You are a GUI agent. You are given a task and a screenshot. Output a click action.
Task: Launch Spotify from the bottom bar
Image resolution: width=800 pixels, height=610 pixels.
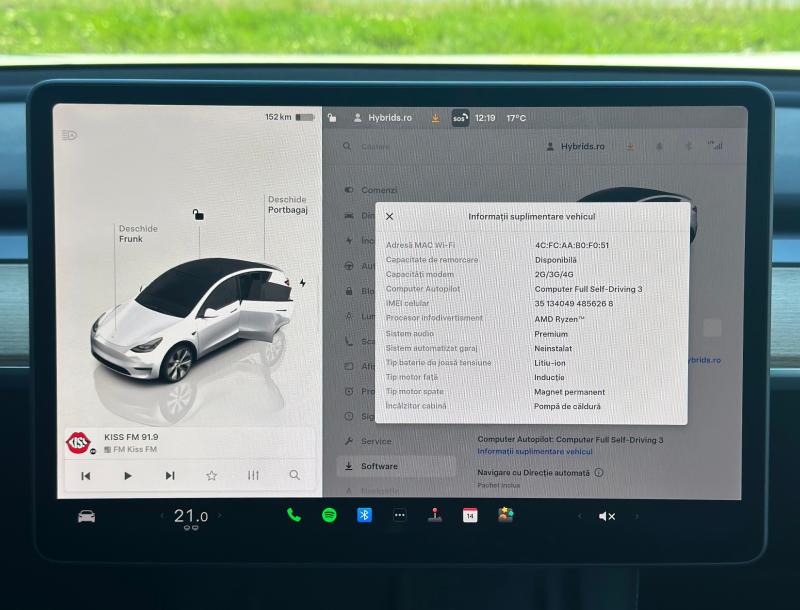click(330, 515)
